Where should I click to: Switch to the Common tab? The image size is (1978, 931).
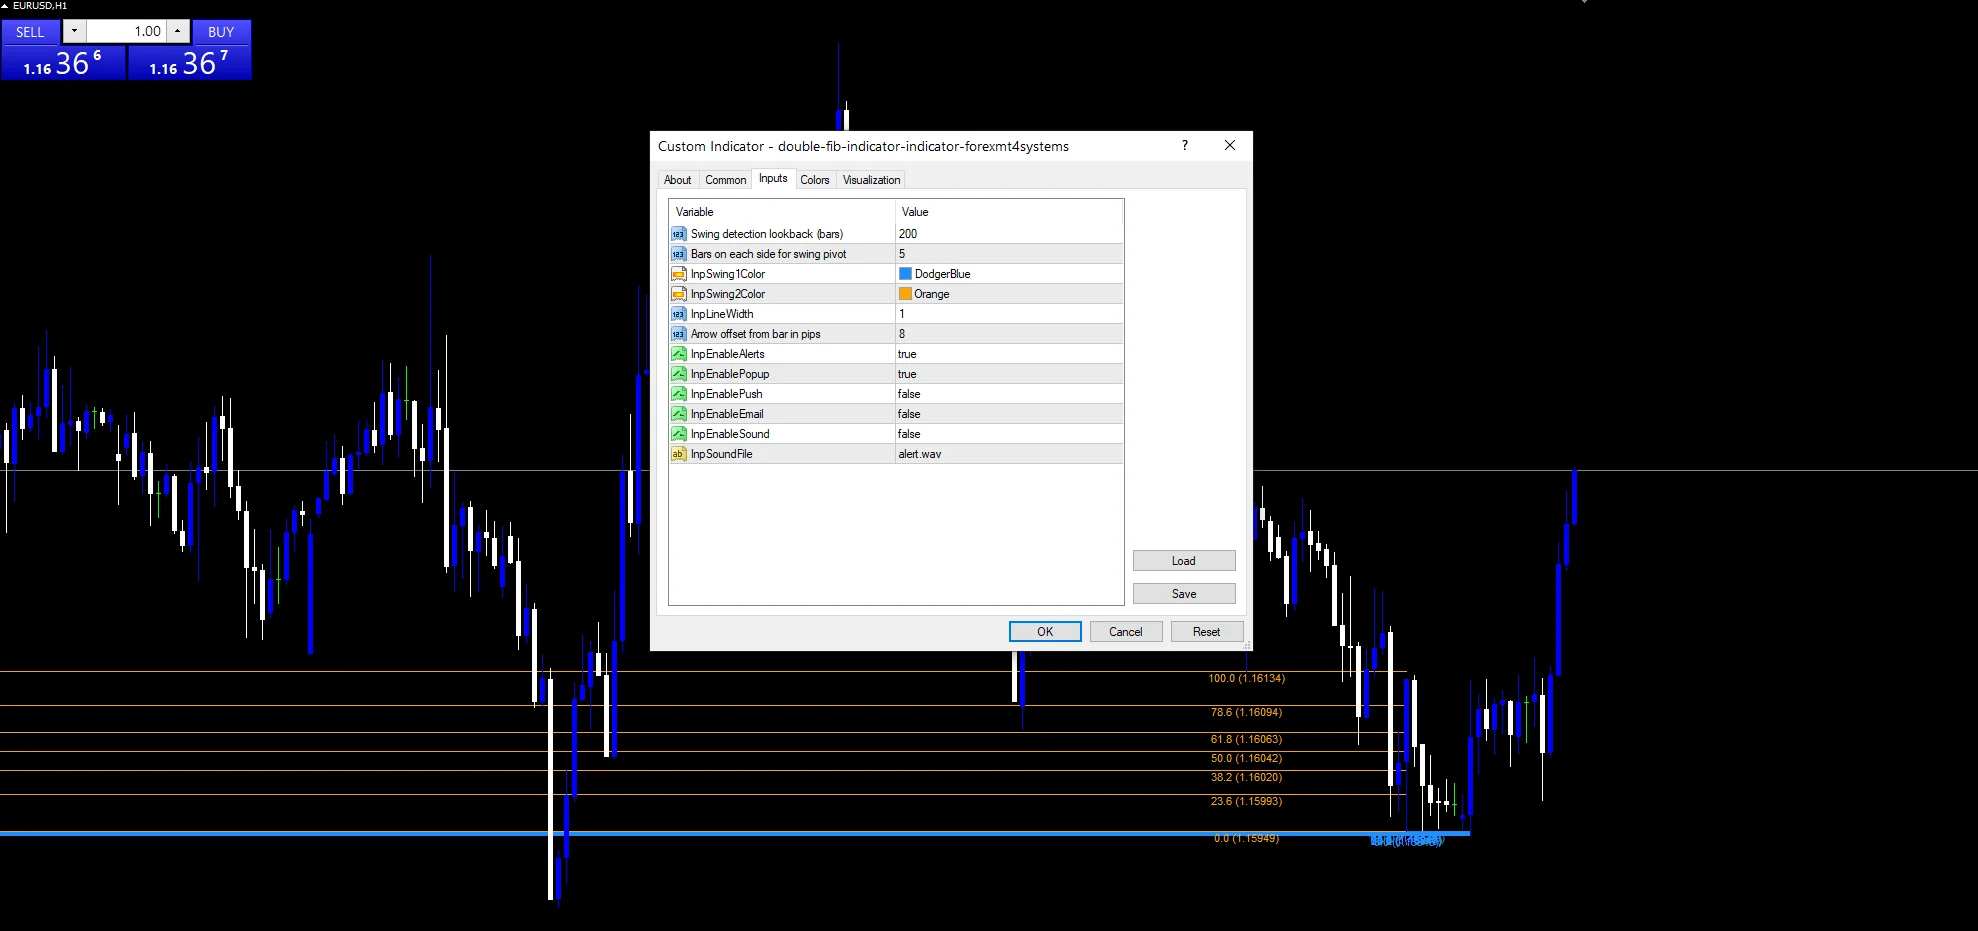coord(725,180)
